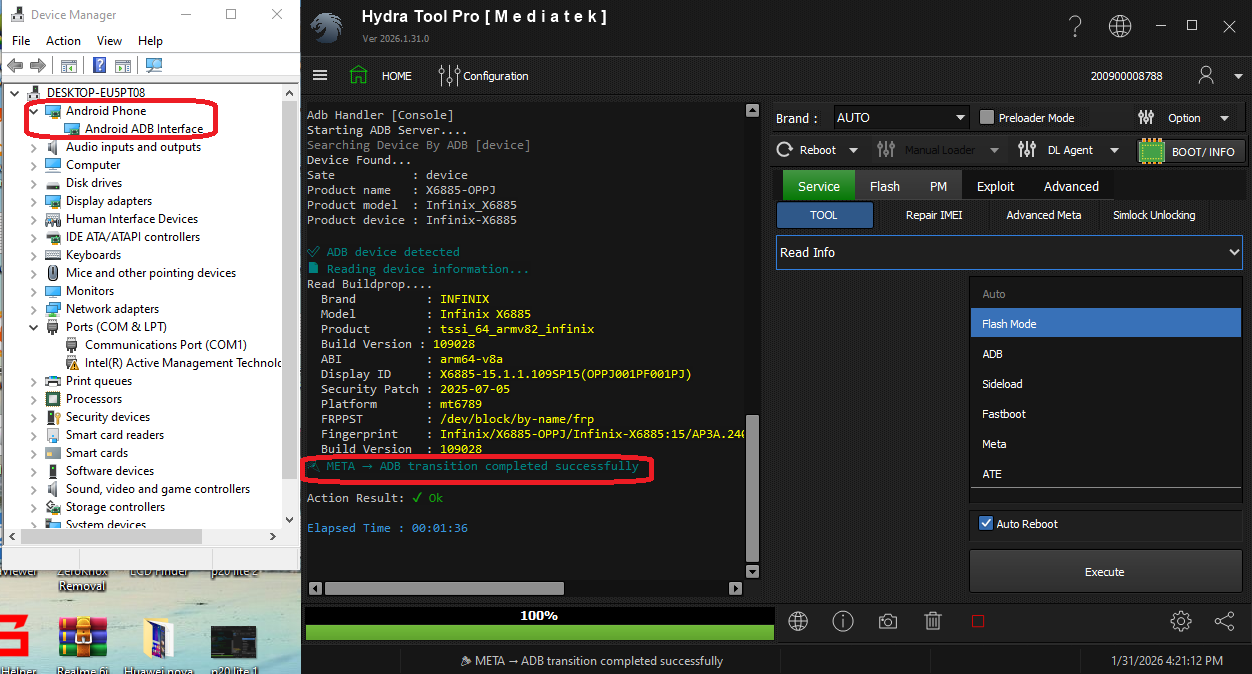Click the Back arrow in Device Manager toolbar
Image resolution: width=1252 pixels, height=674 pixels.
point(15,66)
